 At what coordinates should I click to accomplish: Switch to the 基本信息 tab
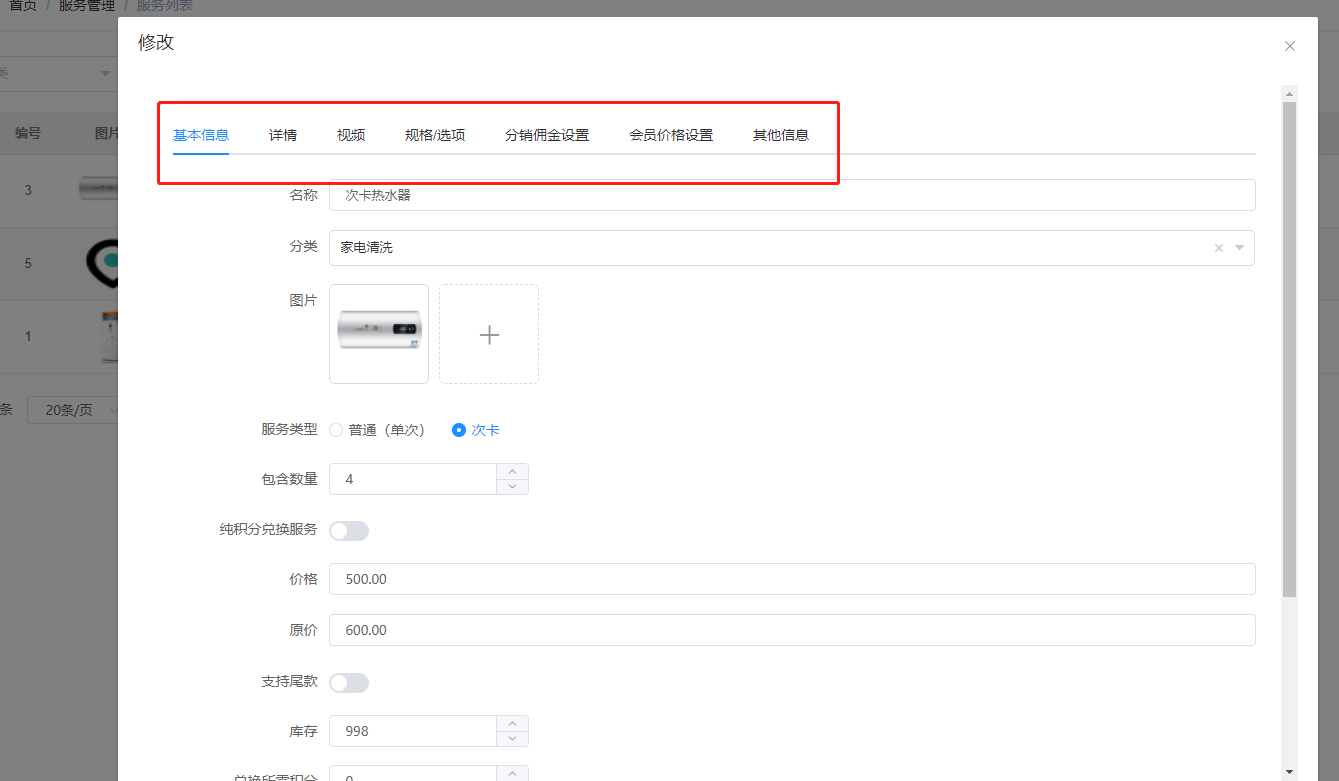click(201, 135)
